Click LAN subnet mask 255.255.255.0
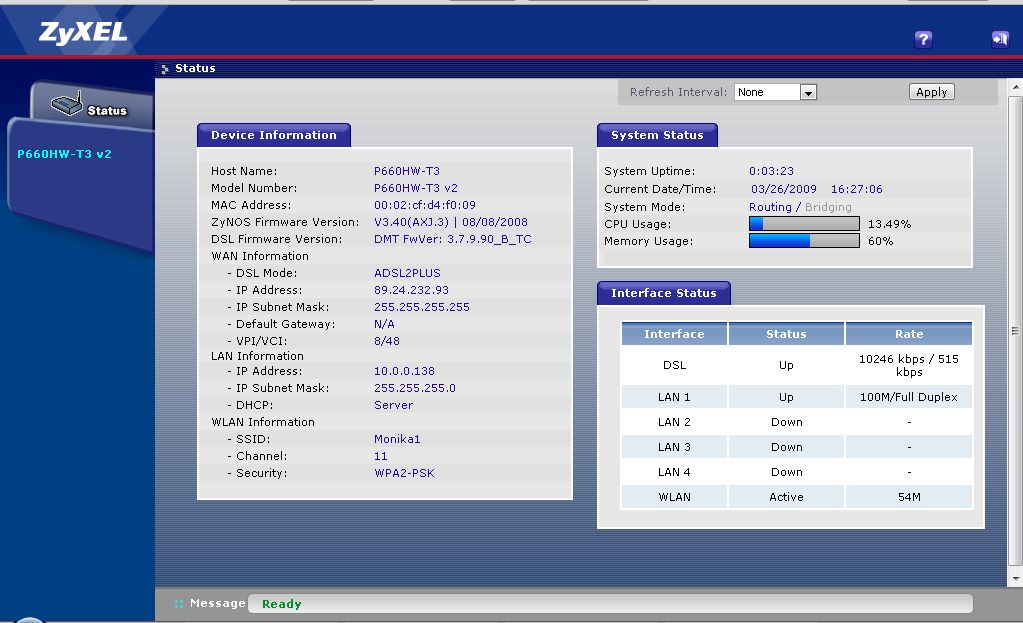 [414, 387]
